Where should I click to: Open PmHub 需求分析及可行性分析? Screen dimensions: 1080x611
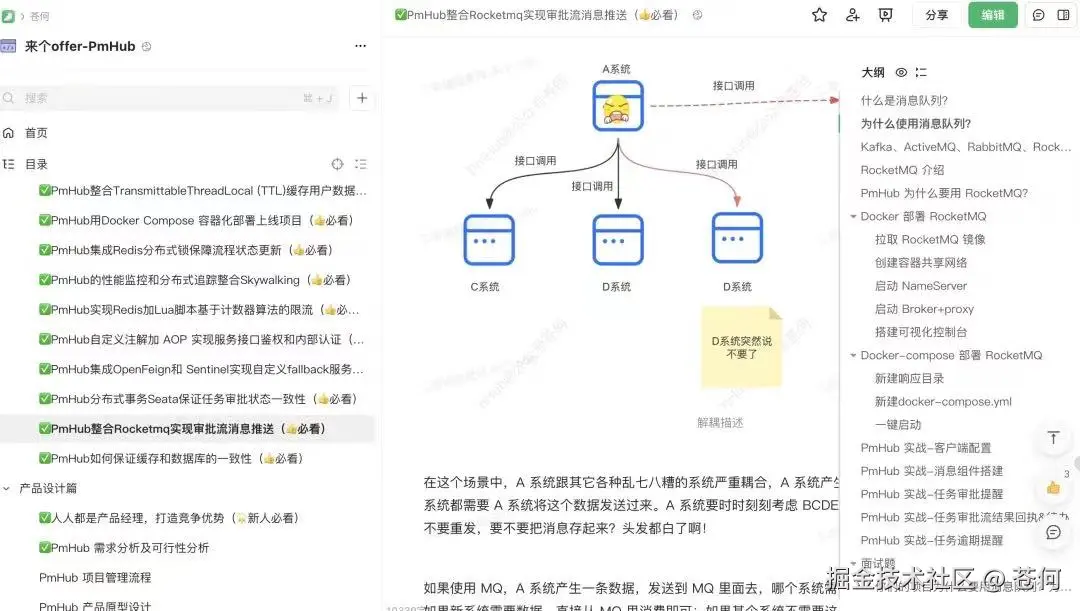pos(124,548)
